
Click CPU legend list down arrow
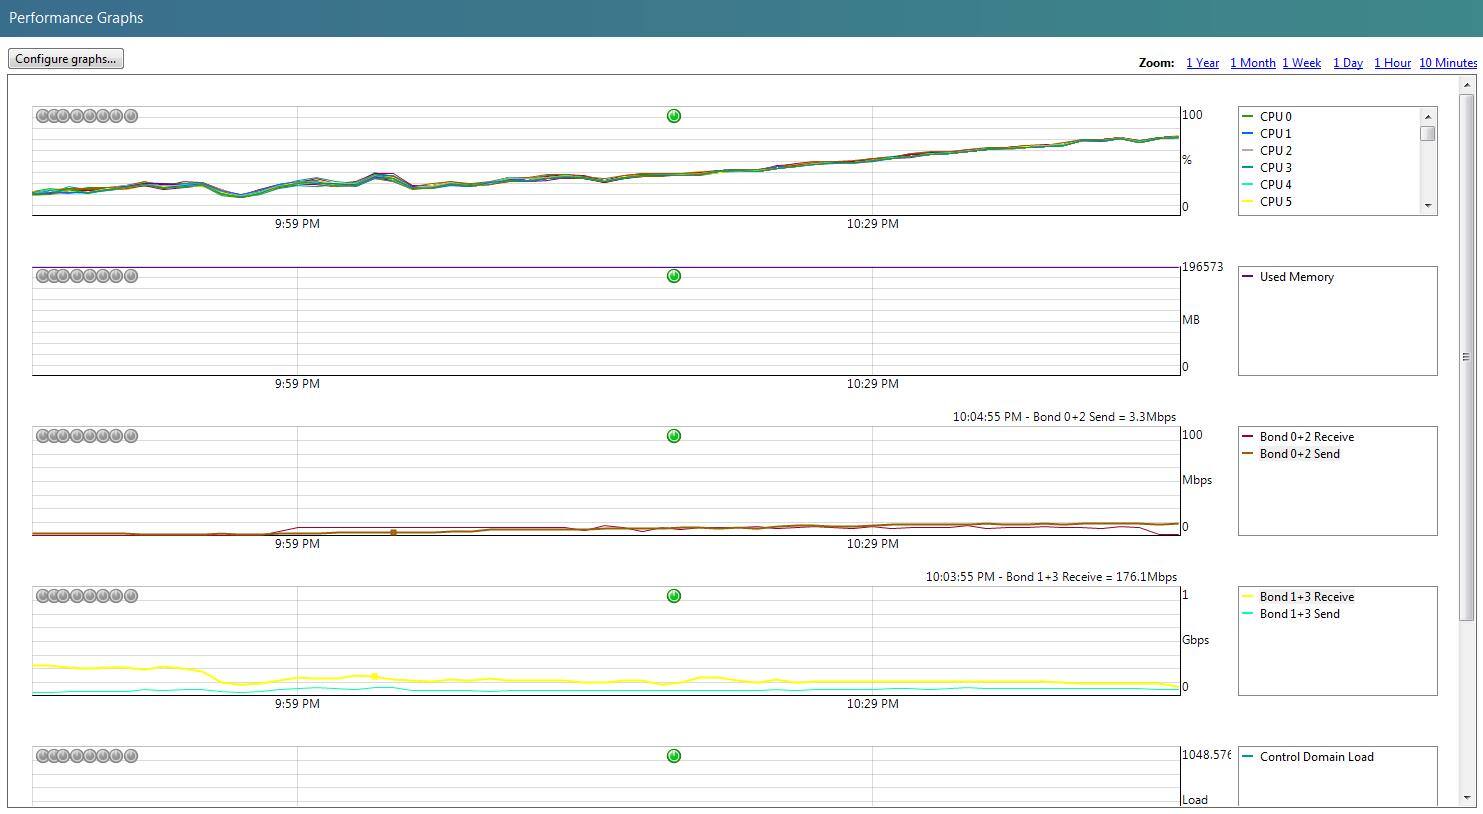pos(1428,205)
